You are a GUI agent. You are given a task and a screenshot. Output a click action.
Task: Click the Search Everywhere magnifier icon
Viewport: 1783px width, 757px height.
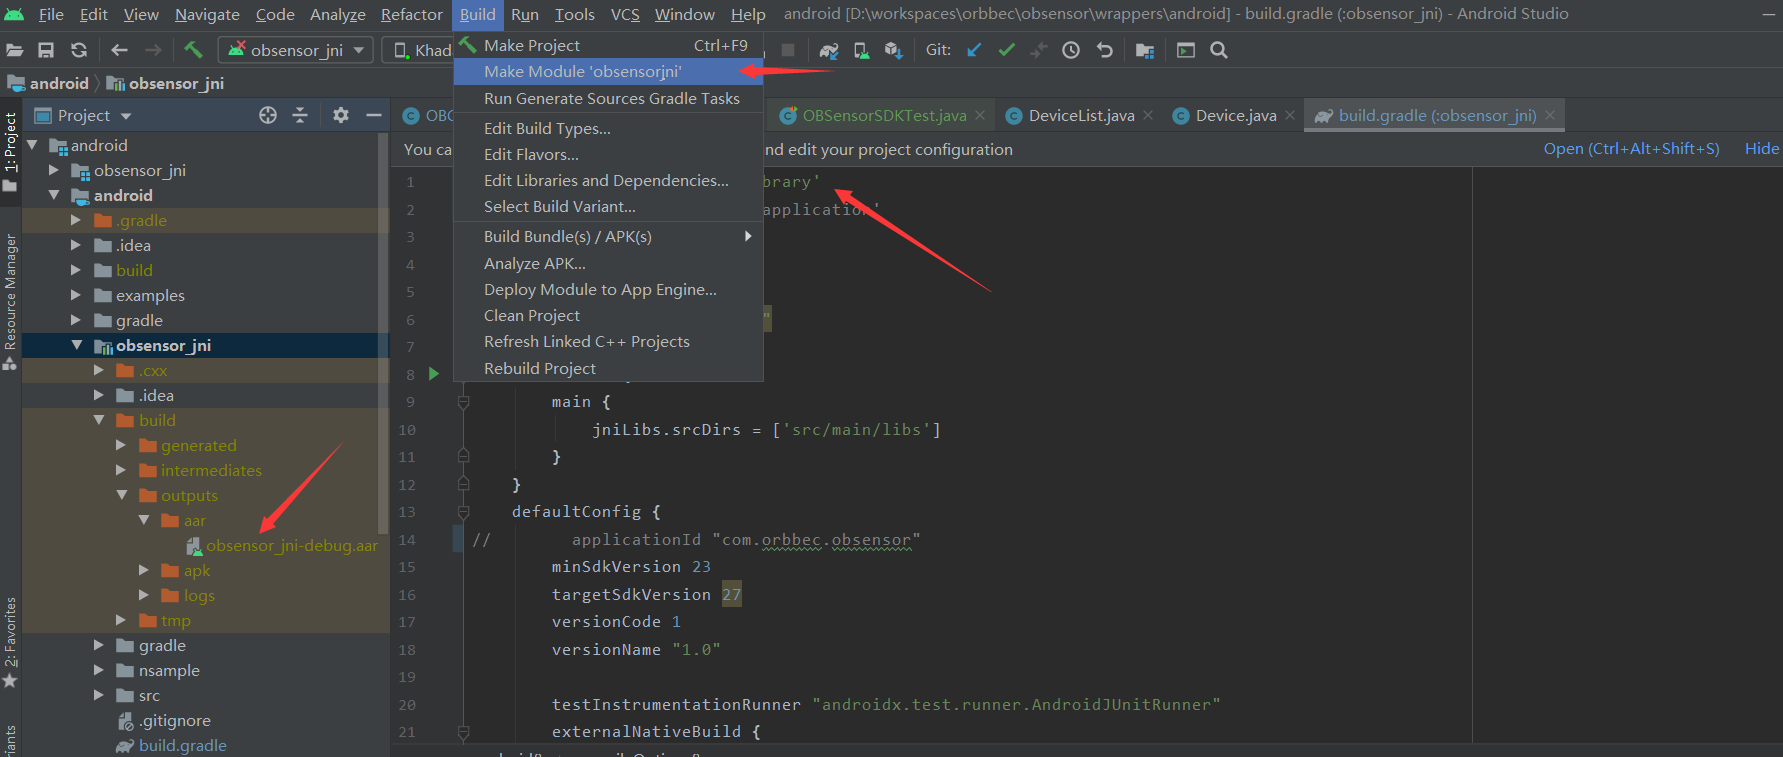(1219, 50)
